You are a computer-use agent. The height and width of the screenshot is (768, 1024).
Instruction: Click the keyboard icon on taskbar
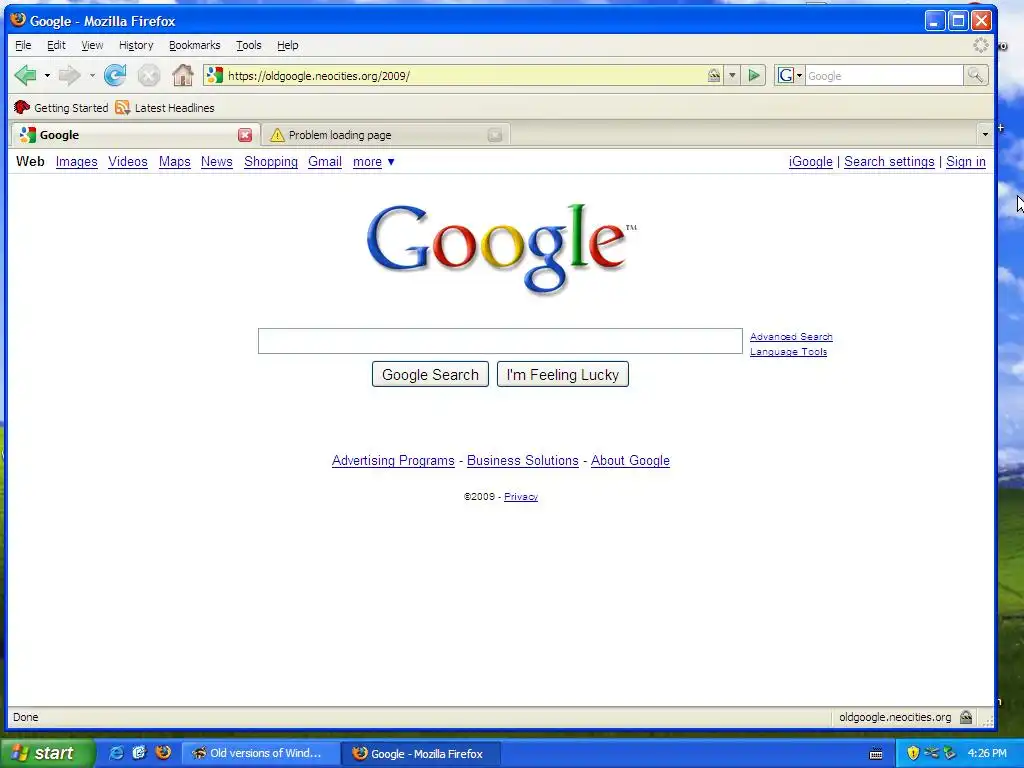point(876,754)
